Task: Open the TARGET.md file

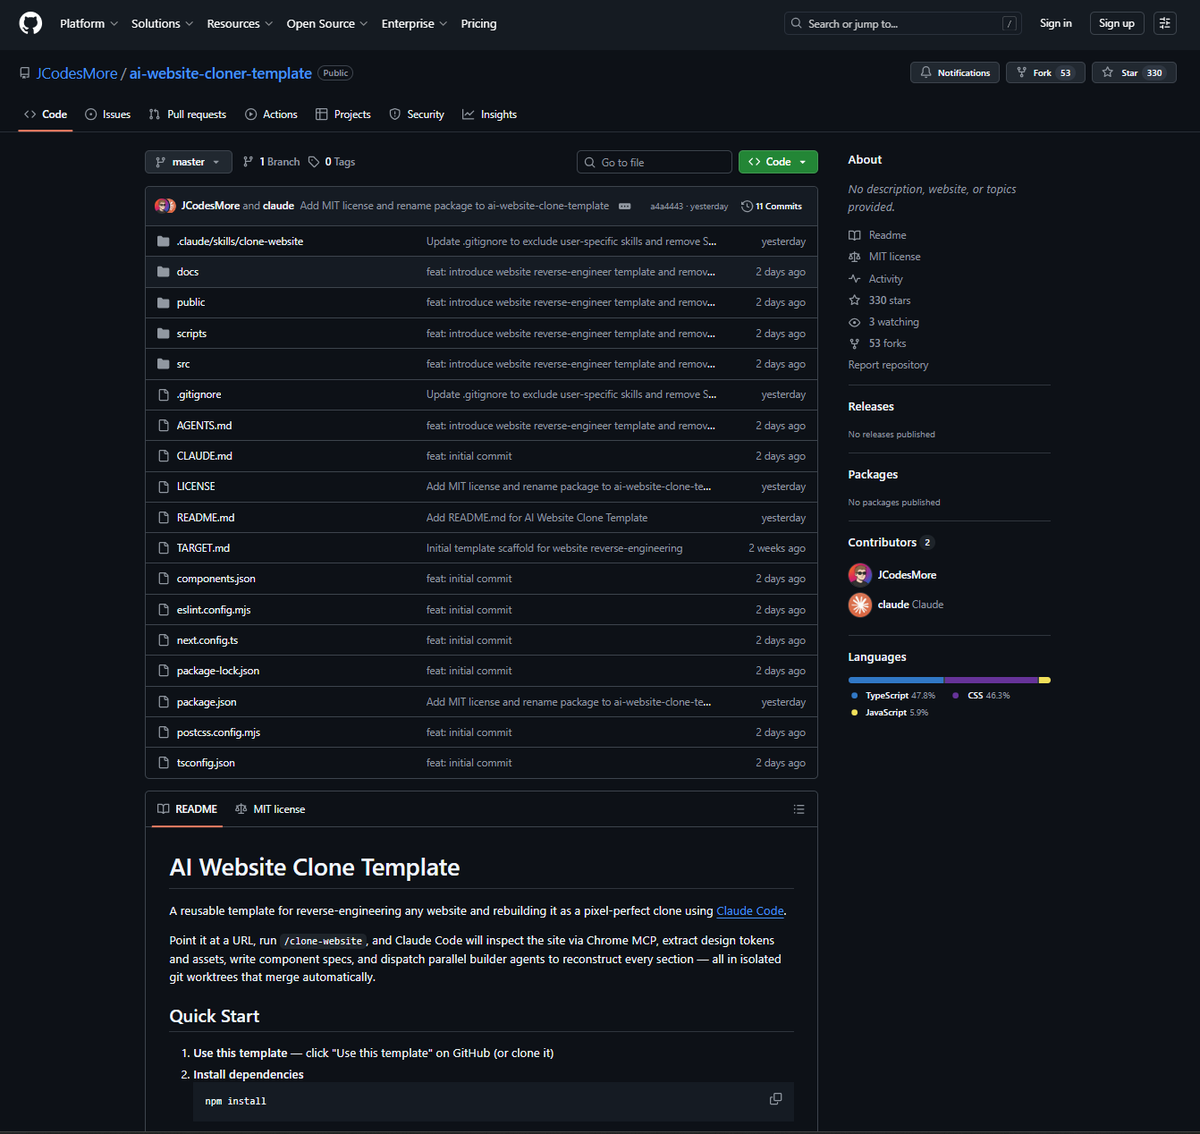Action: (203, 548)
